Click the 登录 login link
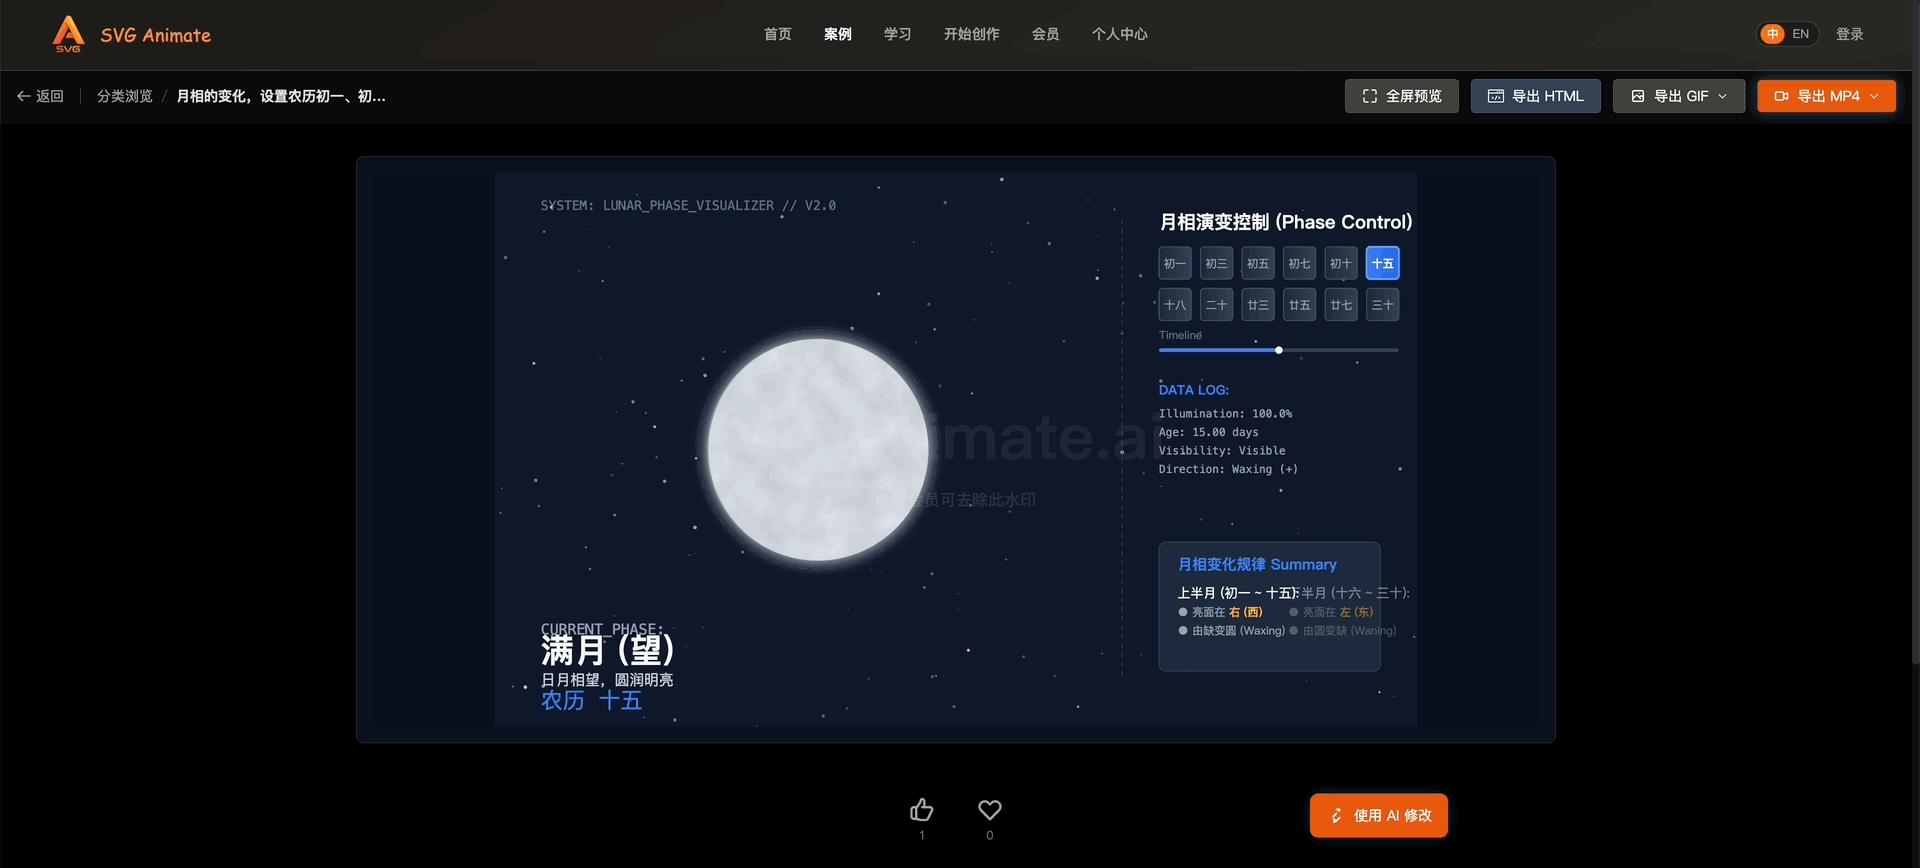 [1849, 34]
